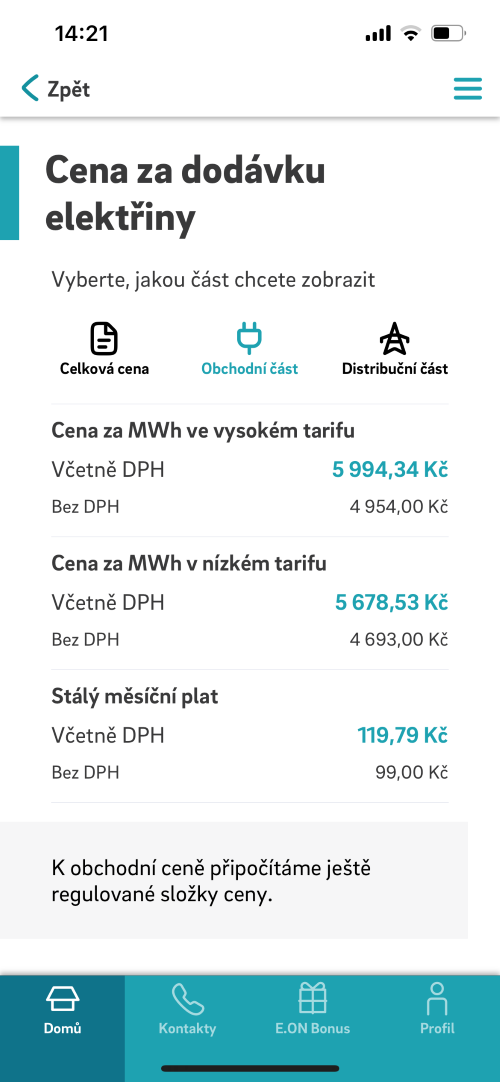
Task: Open the E.ON Bonus tab label
Action: point(312,1028)
